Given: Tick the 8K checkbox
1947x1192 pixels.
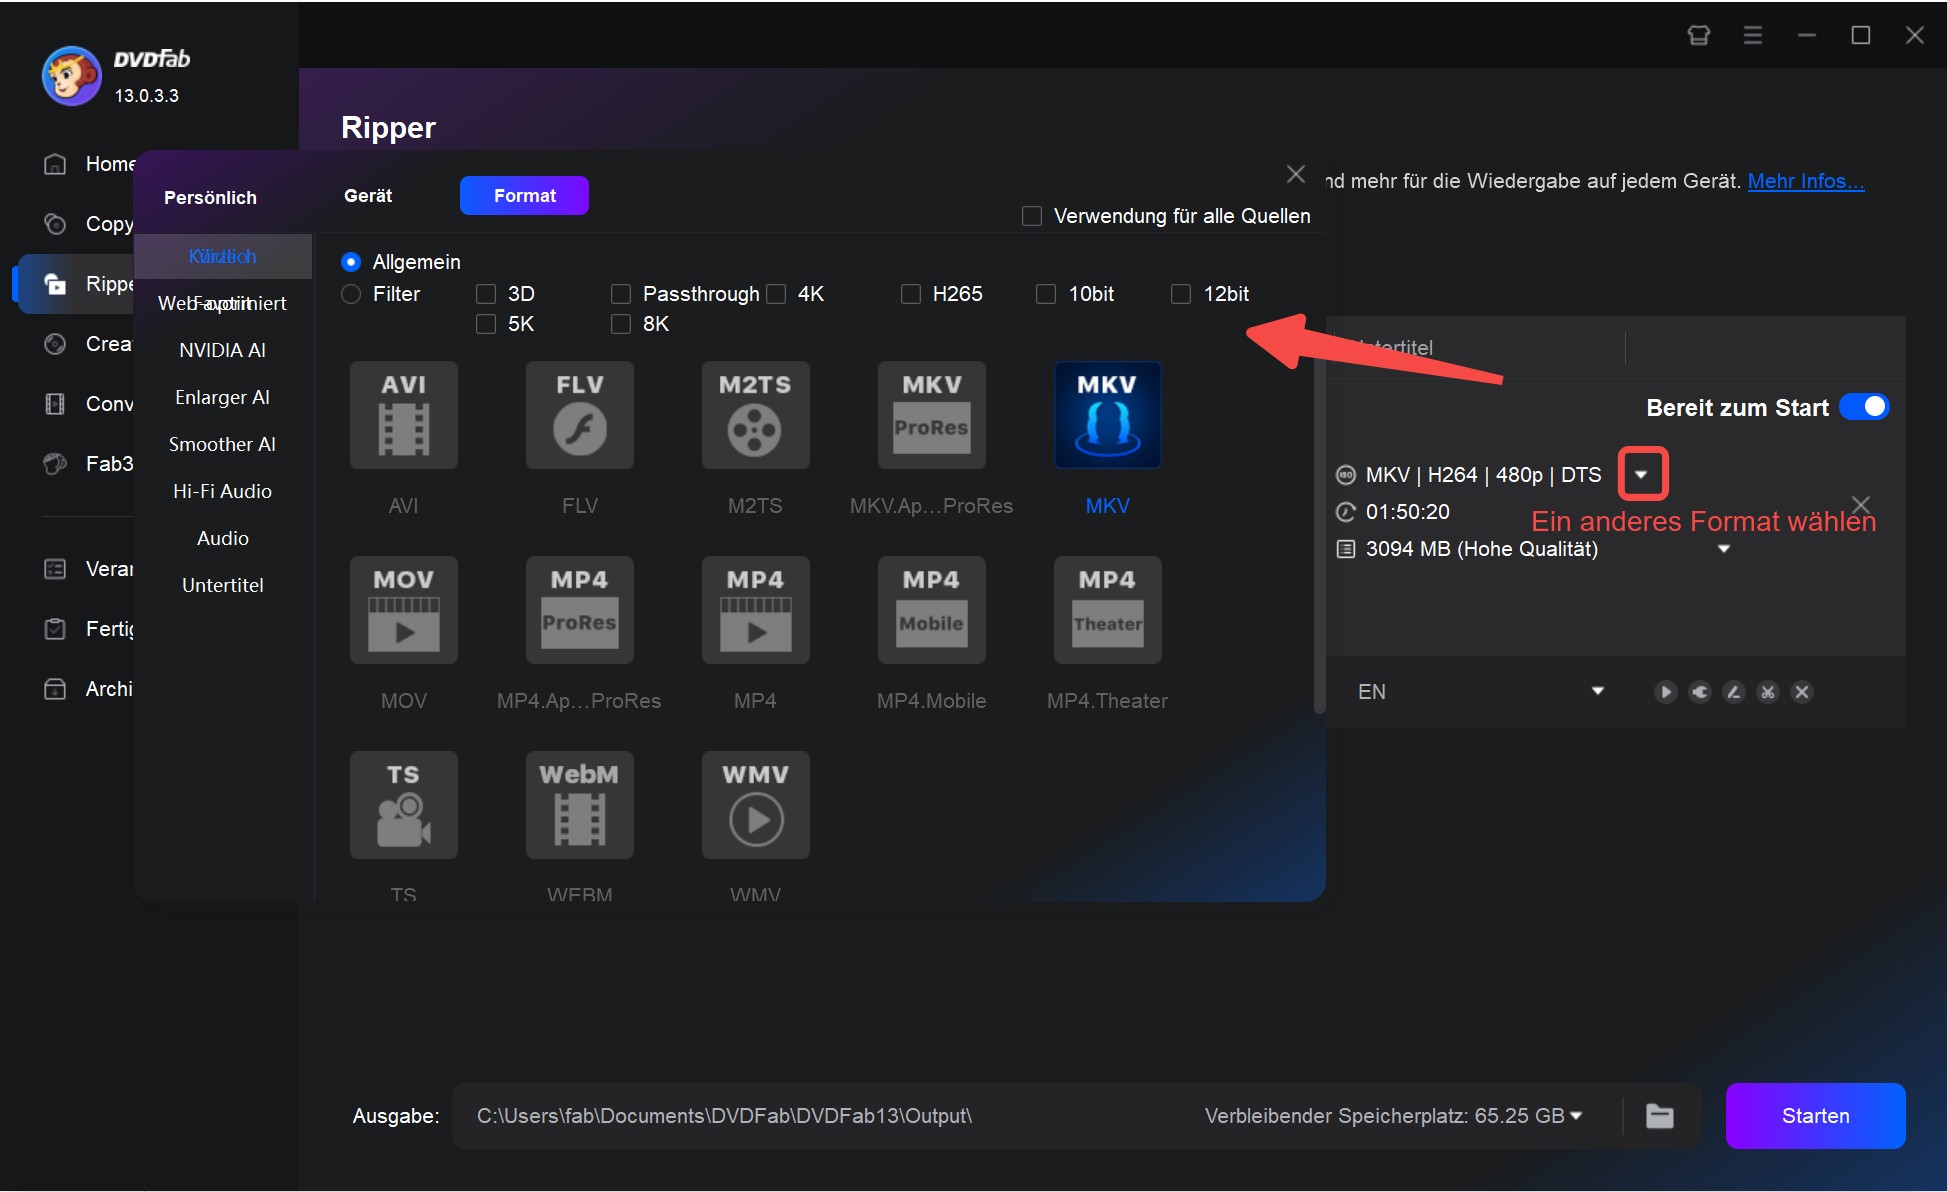Looking at the screenshot, I should point(621,324).
